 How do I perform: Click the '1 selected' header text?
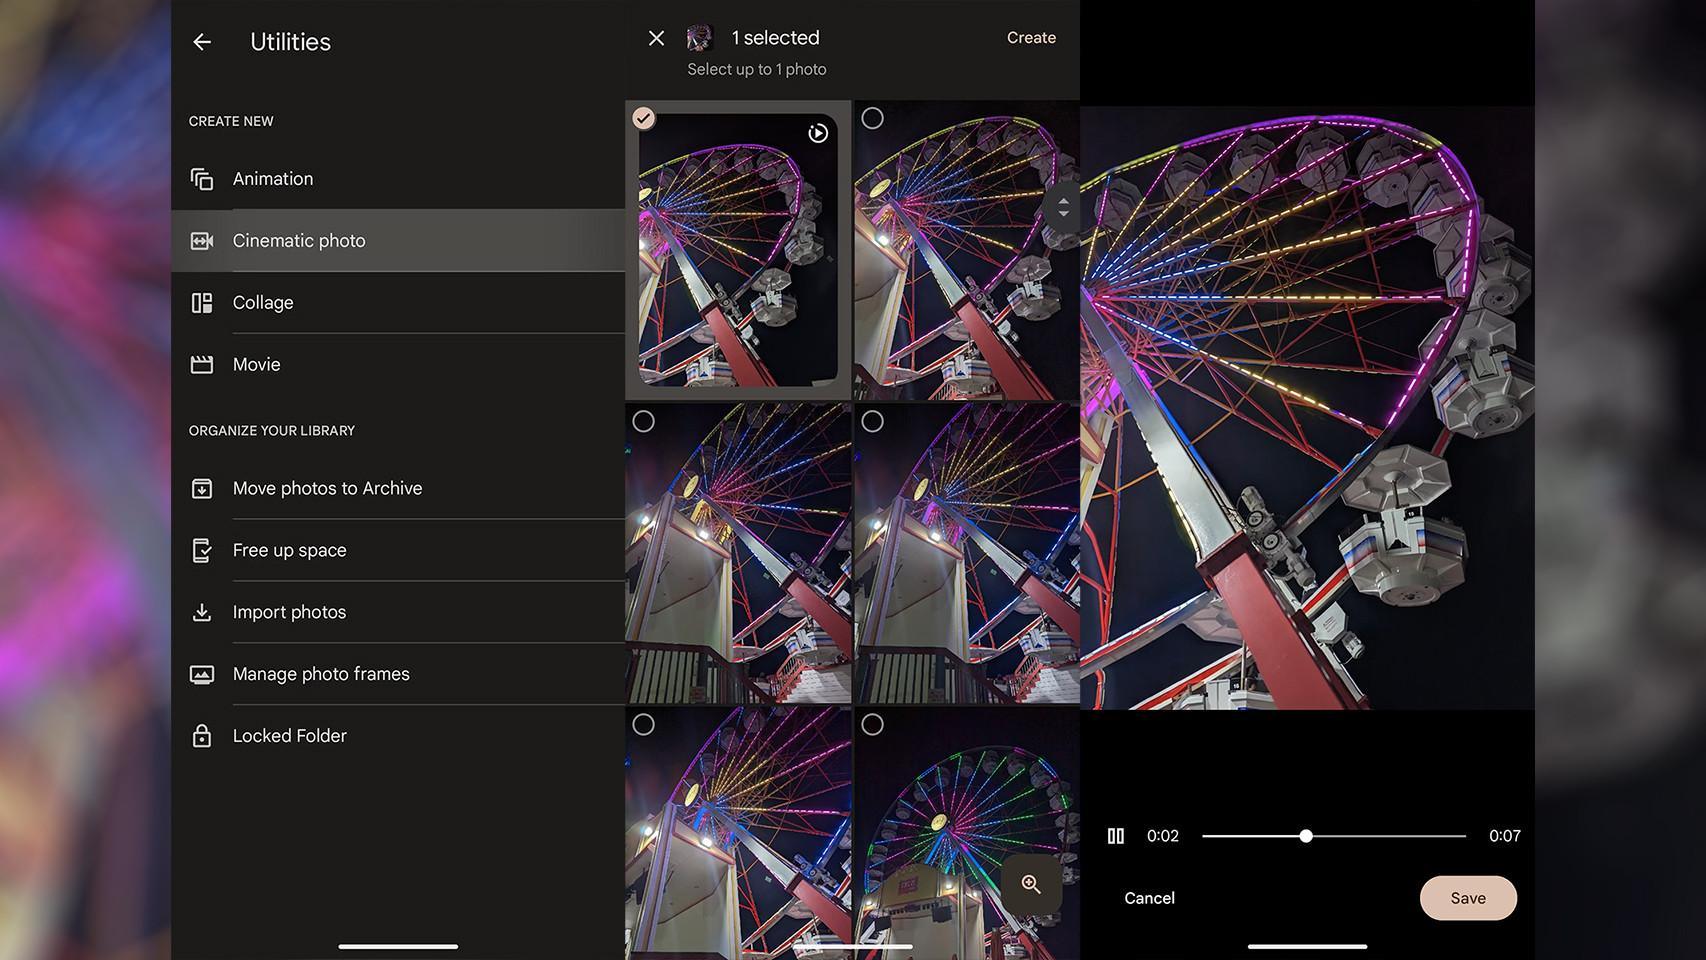coord(775,38)
